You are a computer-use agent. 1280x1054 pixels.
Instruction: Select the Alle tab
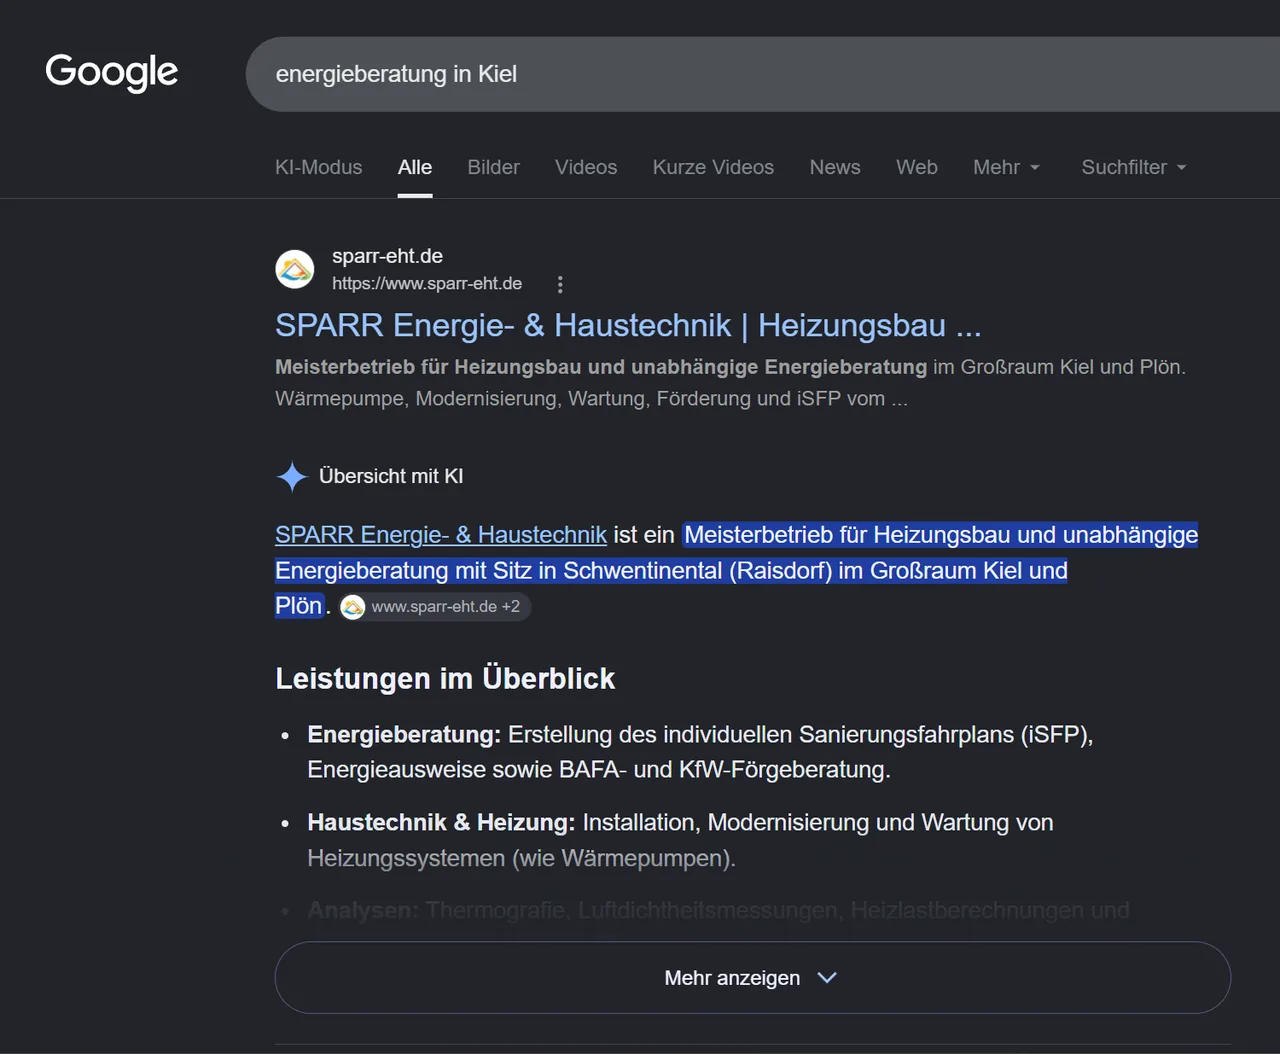[415, 167]
